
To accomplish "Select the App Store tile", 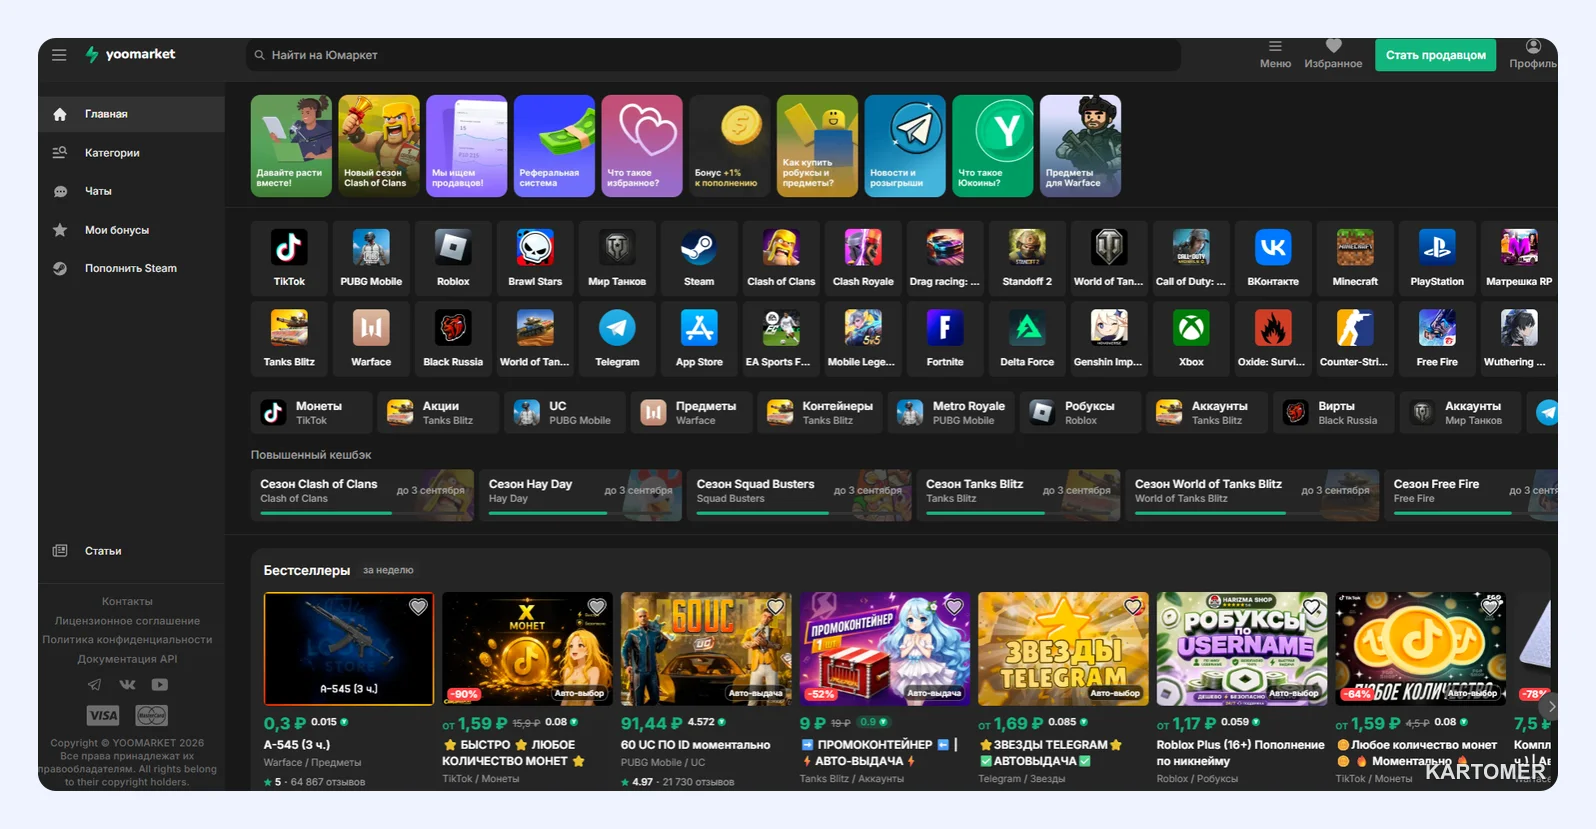I will pyautogui.click(x=699, y=338).
